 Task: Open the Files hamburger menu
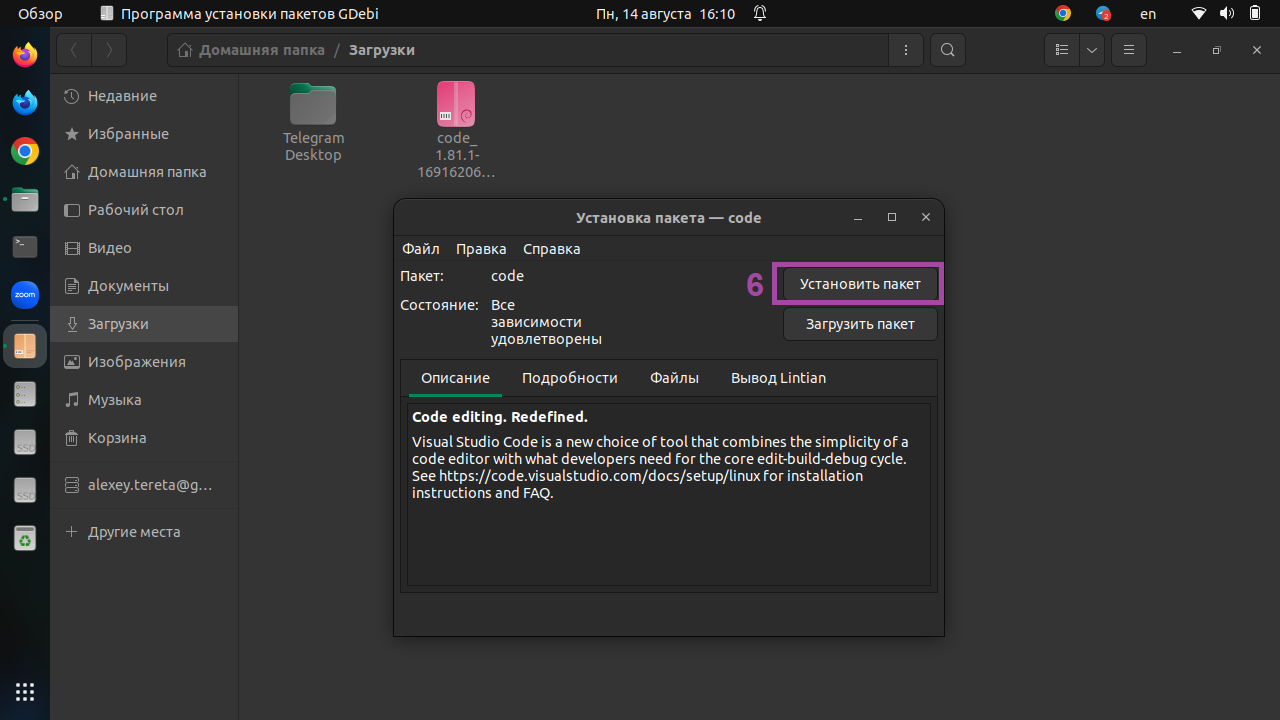1129,50
